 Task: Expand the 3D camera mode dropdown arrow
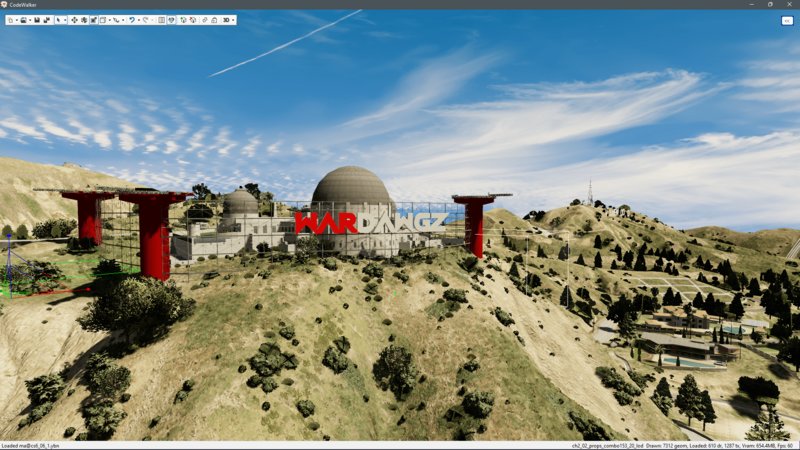(x=233, y=20)
